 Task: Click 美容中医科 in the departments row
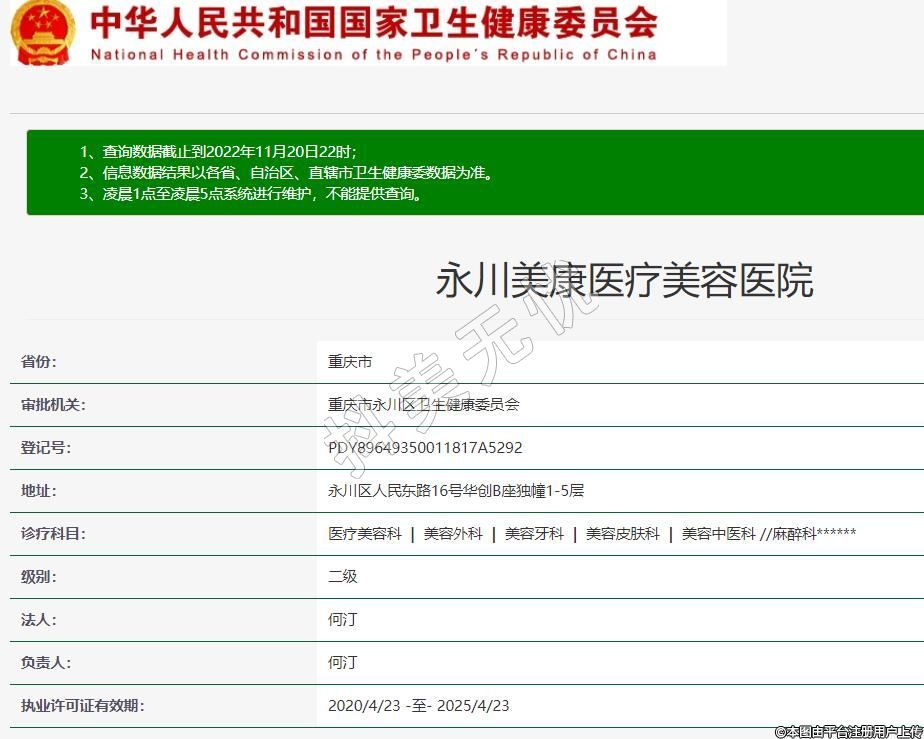pos(718,534)
